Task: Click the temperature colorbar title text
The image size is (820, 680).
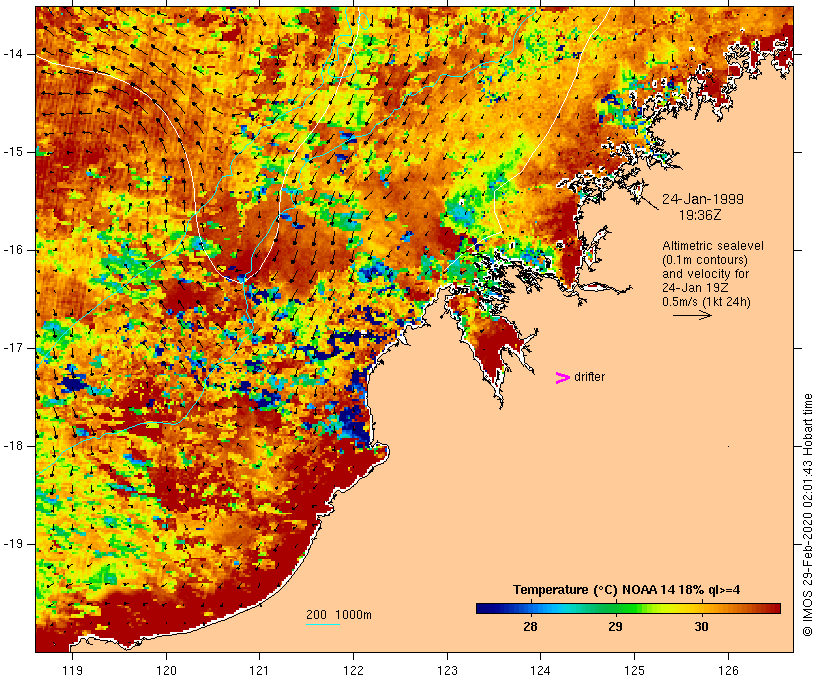Action: 627,590
